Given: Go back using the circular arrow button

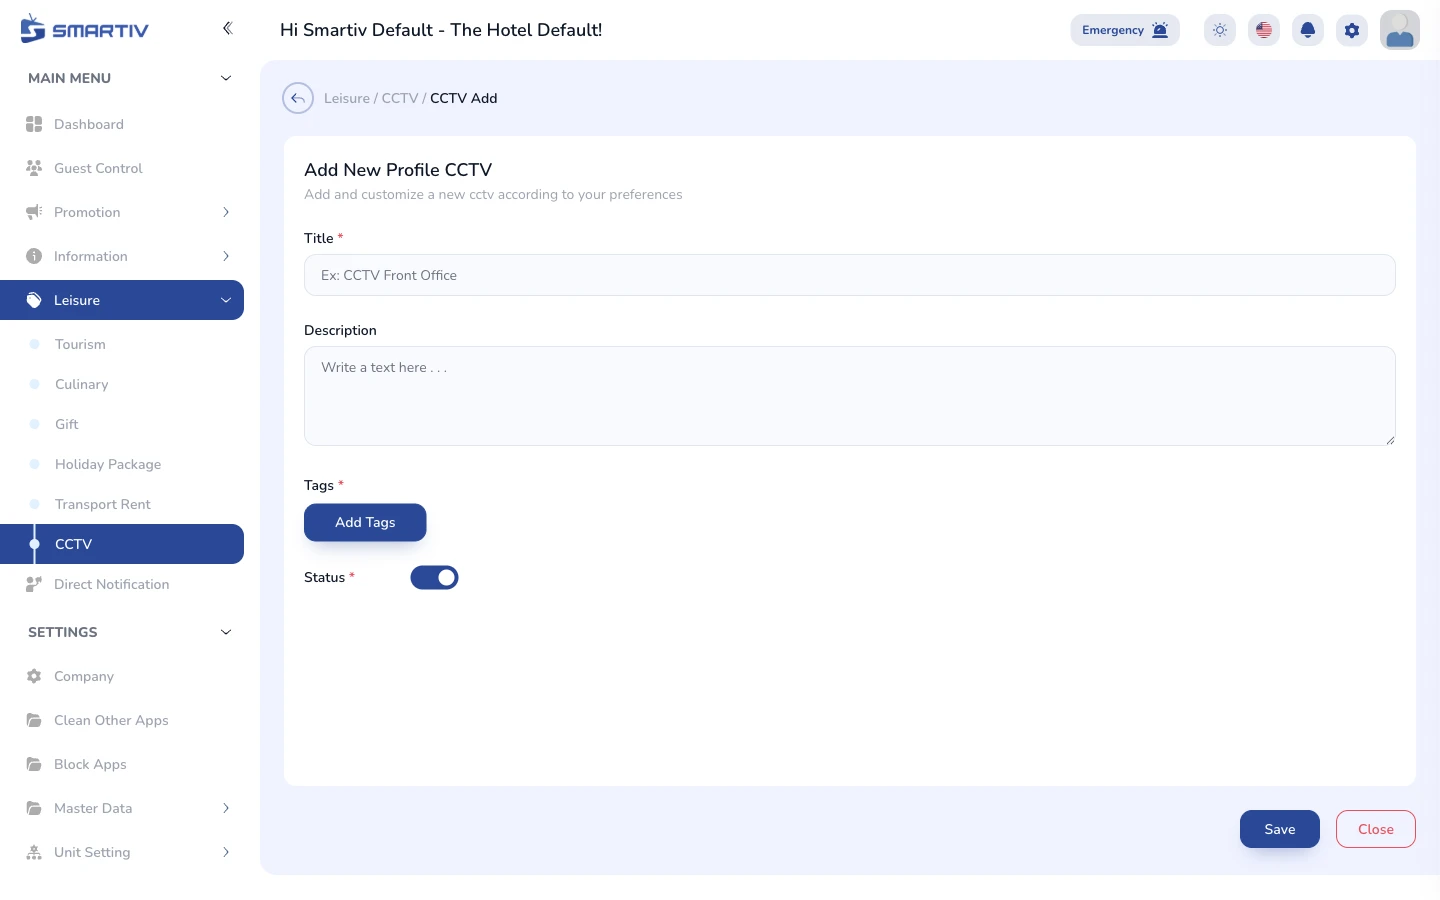Looking at the screenshot, I should point(298,98).
